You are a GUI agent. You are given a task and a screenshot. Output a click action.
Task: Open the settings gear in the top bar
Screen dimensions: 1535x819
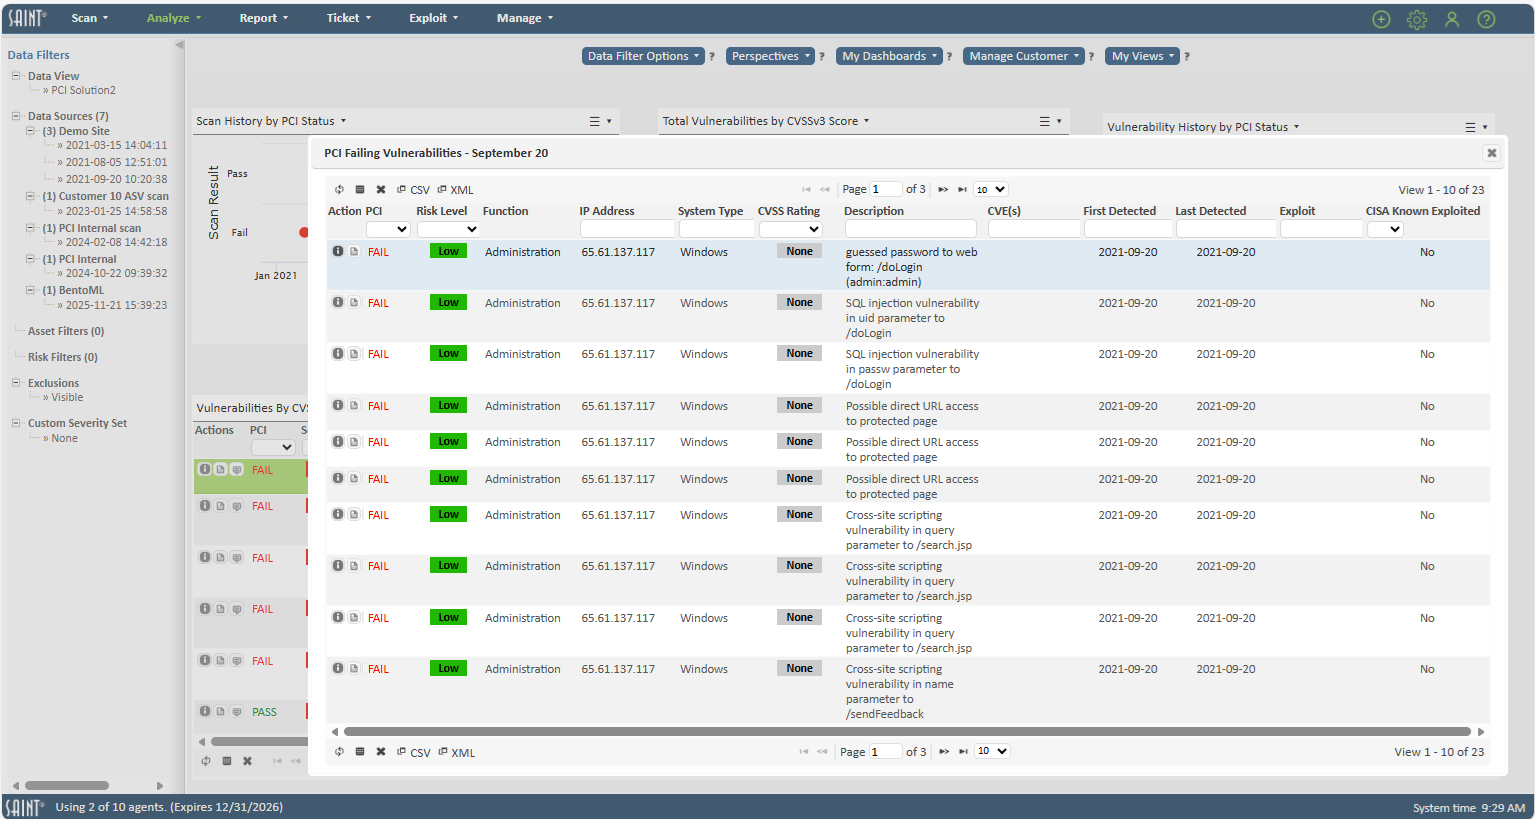tap(1417, 18)
